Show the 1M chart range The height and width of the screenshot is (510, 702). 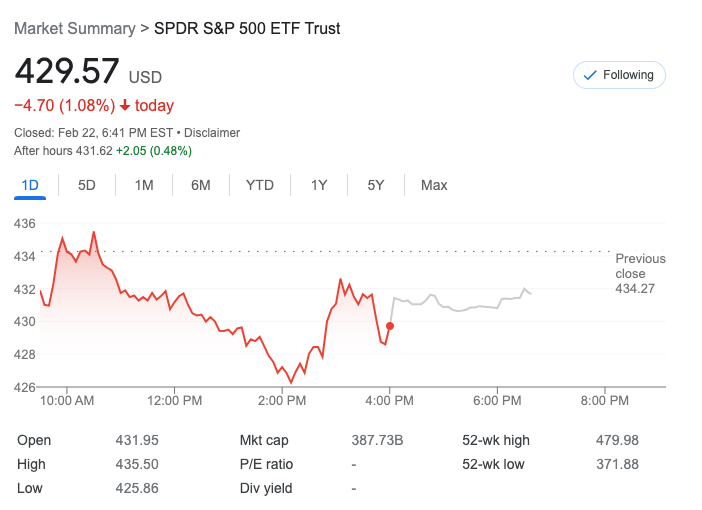(144, 185)
